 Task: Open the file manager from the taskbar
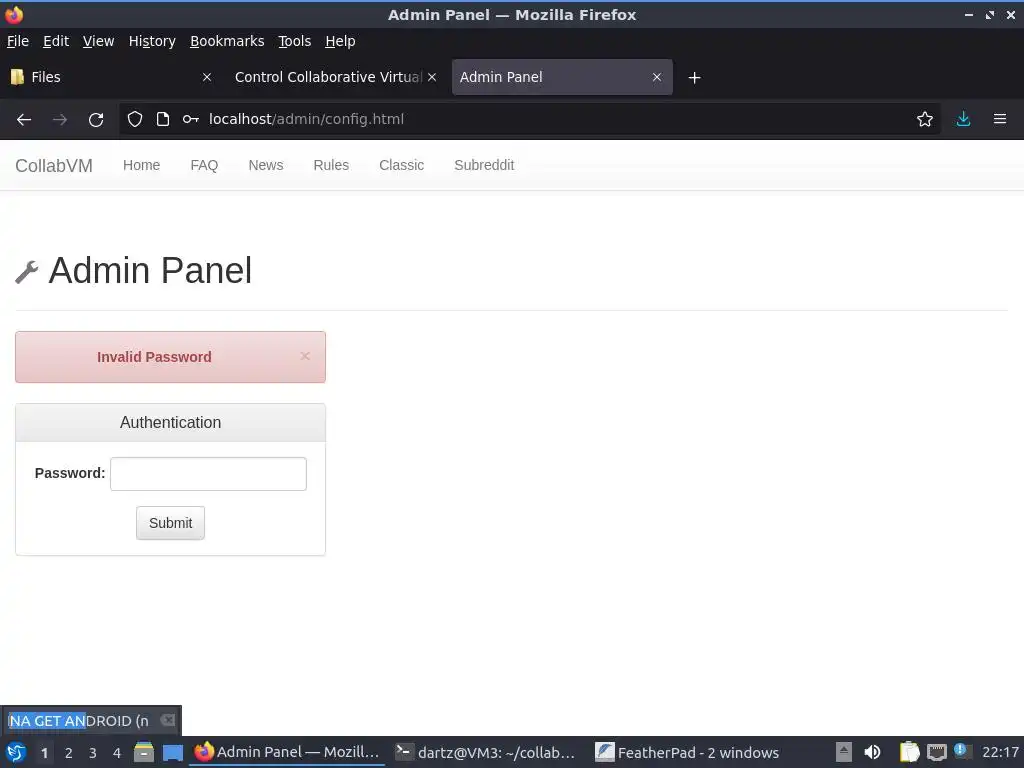(x=144, y=752)
